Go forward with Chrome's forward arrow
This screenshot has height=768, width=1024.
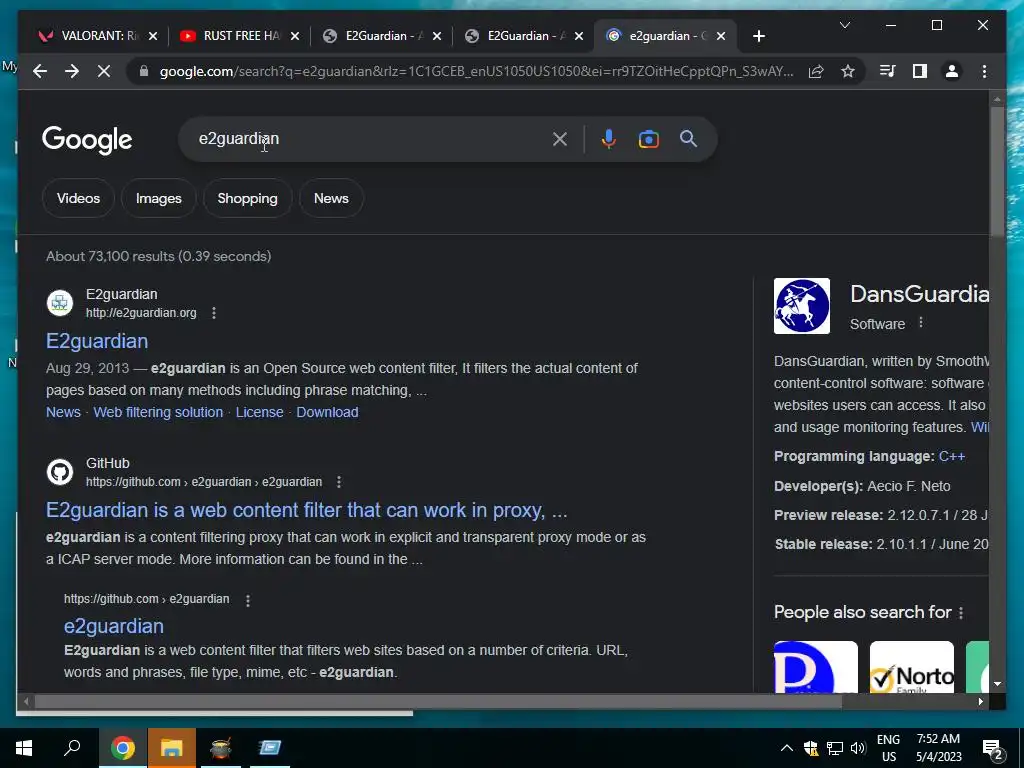tap(72, 71)
